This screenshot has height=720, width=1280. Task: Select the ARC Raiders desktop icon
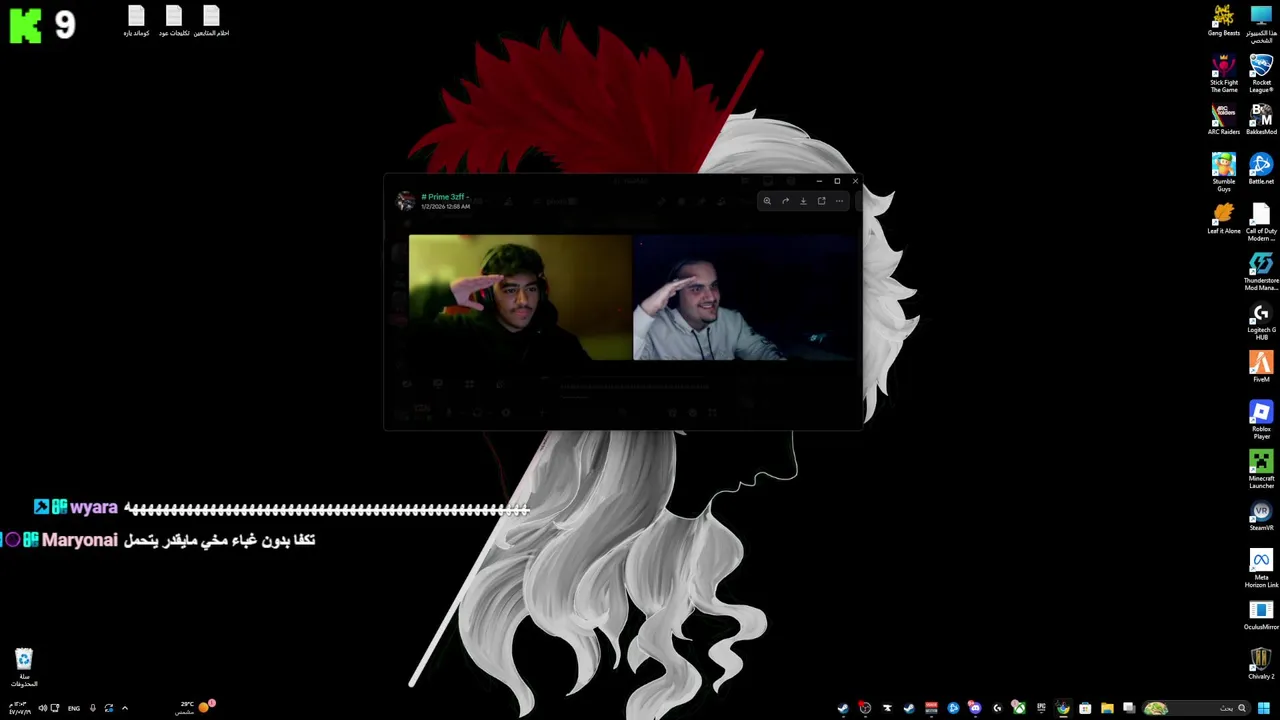pos(1223,120)
